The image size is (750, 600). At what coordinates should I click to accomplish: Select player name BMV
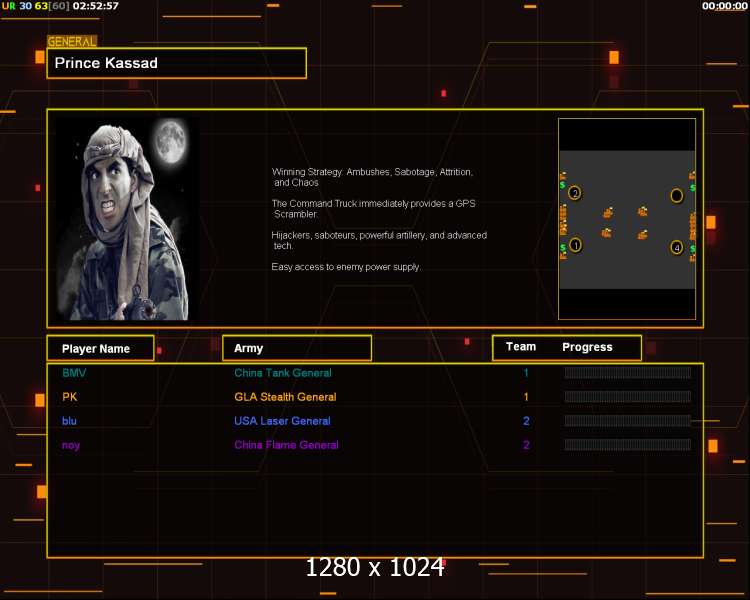pos(74,373)
